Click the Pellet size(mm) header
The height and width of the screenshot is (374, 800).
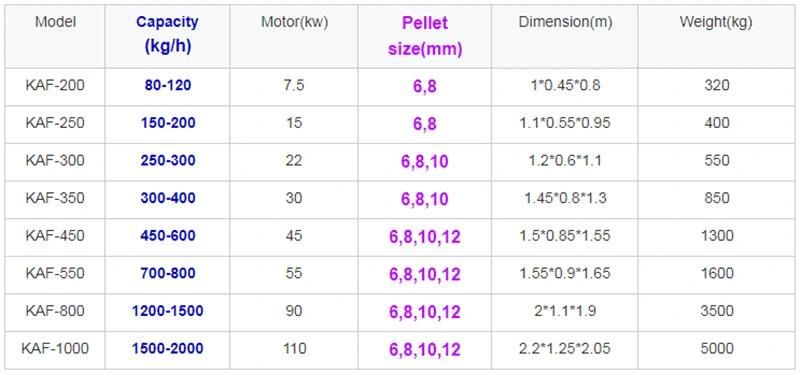424,36
